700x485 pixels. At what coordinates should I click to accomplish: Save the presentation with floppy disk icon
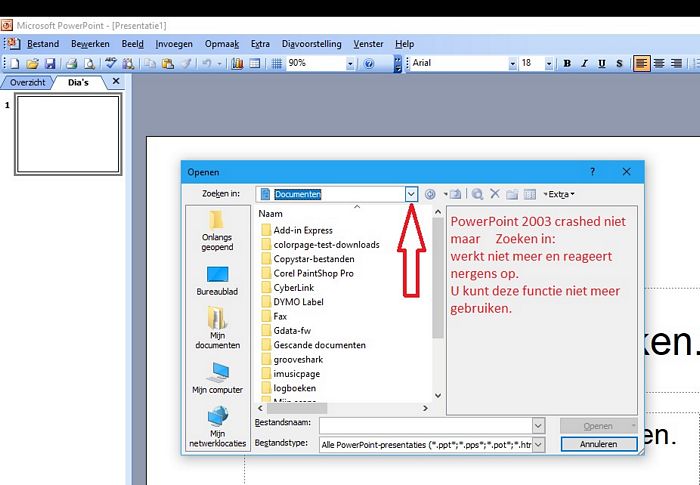50,63
